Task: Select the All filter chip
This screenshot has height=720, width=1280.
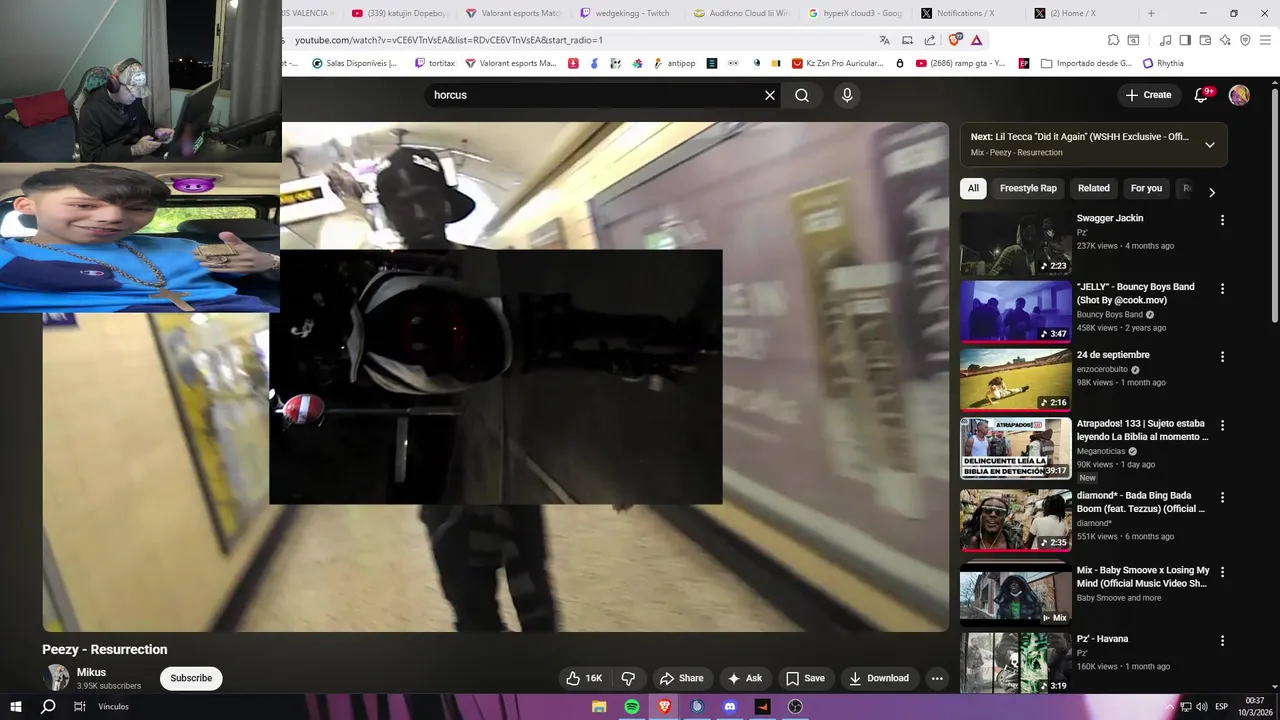Action: 973,188
